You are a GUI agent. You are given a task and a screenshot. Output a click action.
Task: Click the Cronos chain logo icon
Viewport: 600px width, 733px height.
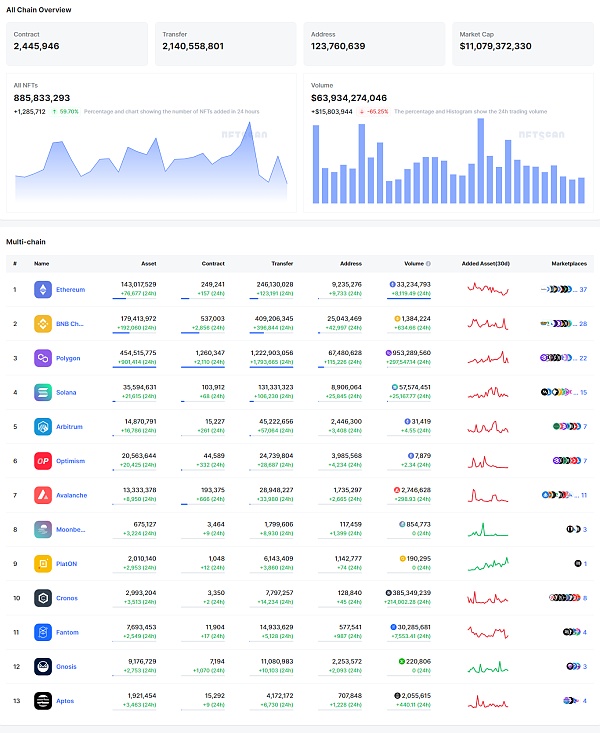(43, 598)
